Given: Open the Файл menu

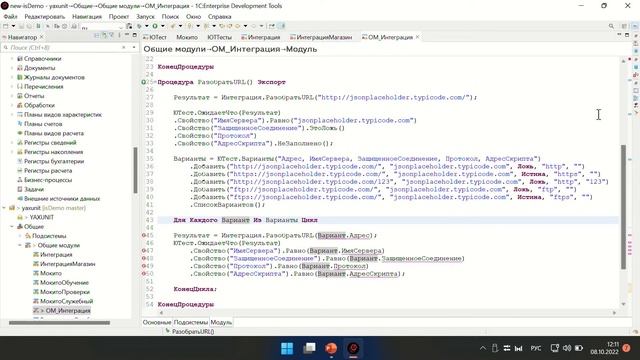Looking at the screenshot, I should (10, 16).
